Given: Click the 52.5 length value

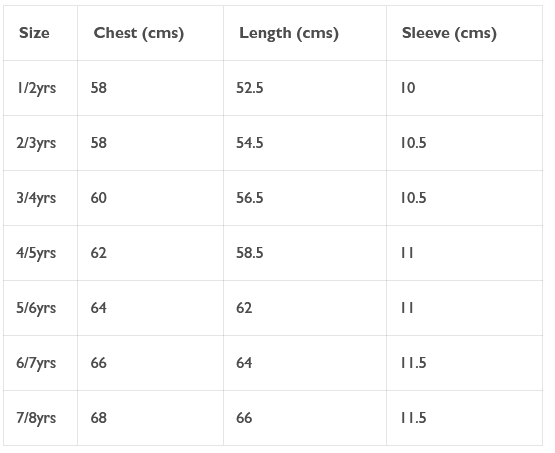Looking at the screenshot, I should 250,88.
